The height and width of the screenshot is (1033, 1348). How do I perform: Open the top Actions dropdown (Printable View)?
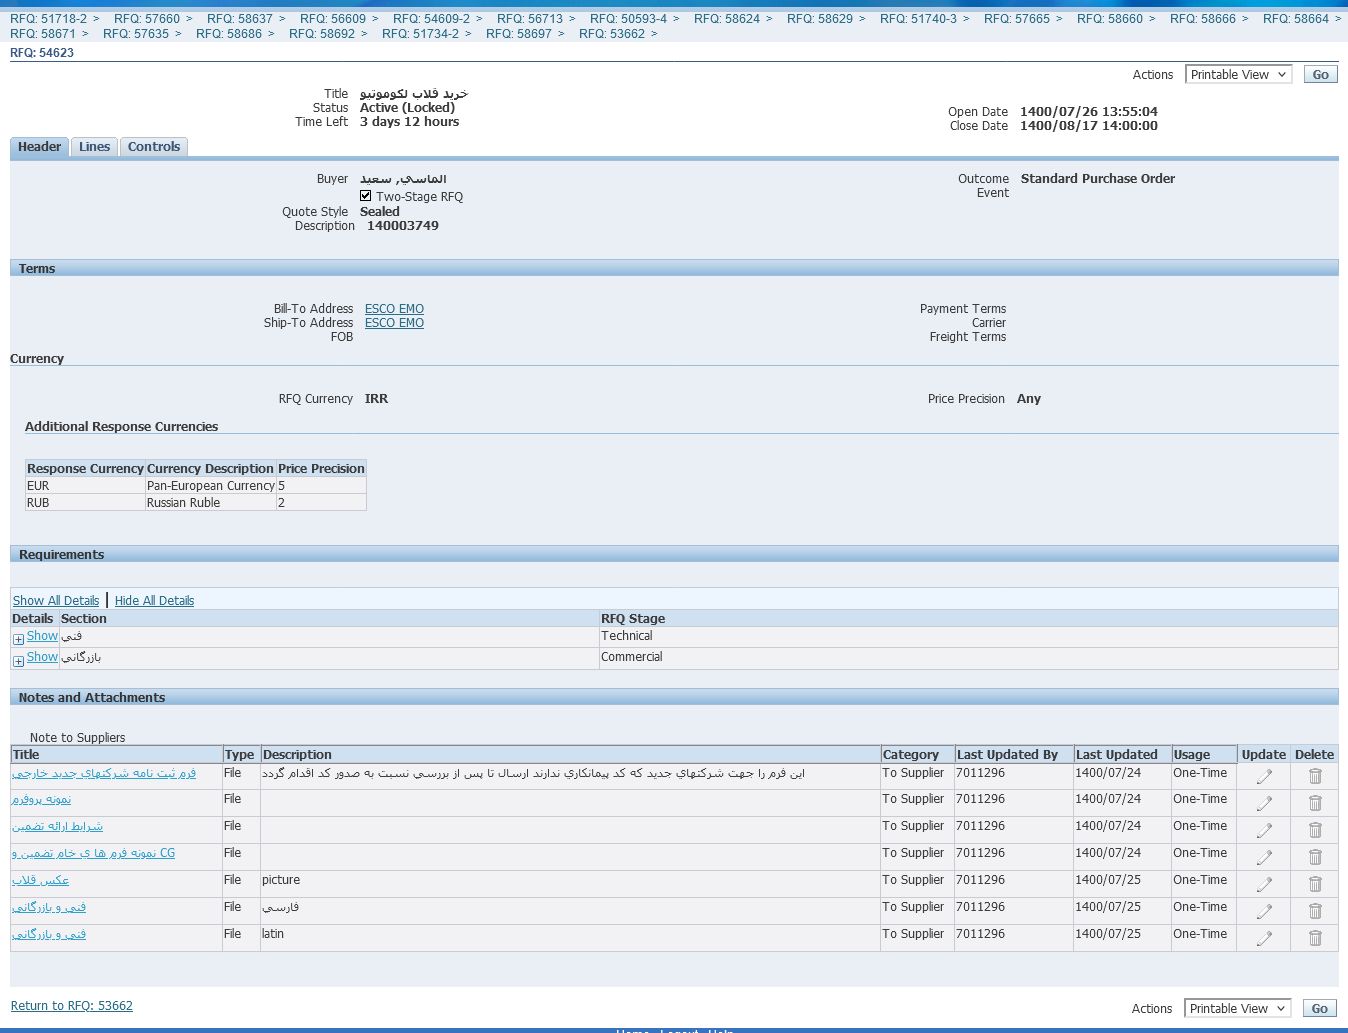coord(1238,74)
